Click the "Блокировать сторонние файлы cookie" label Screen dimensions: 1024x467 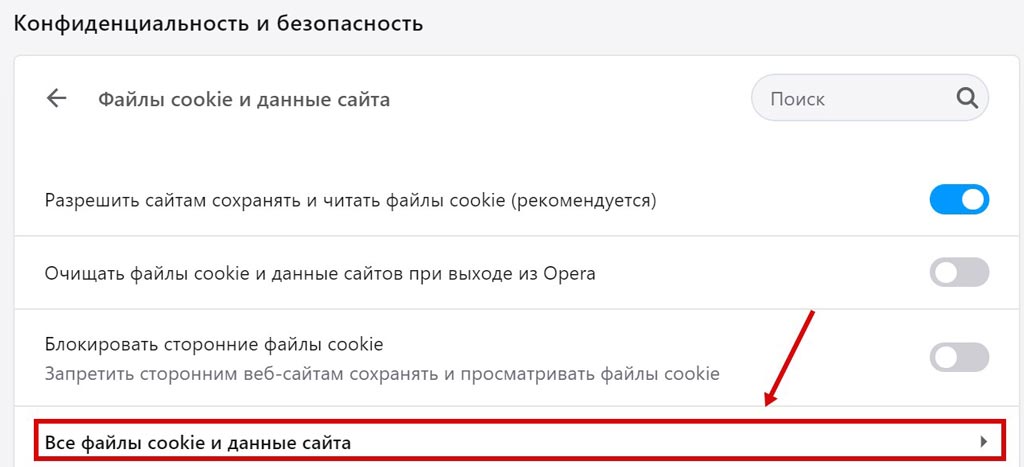pos(214,344)
